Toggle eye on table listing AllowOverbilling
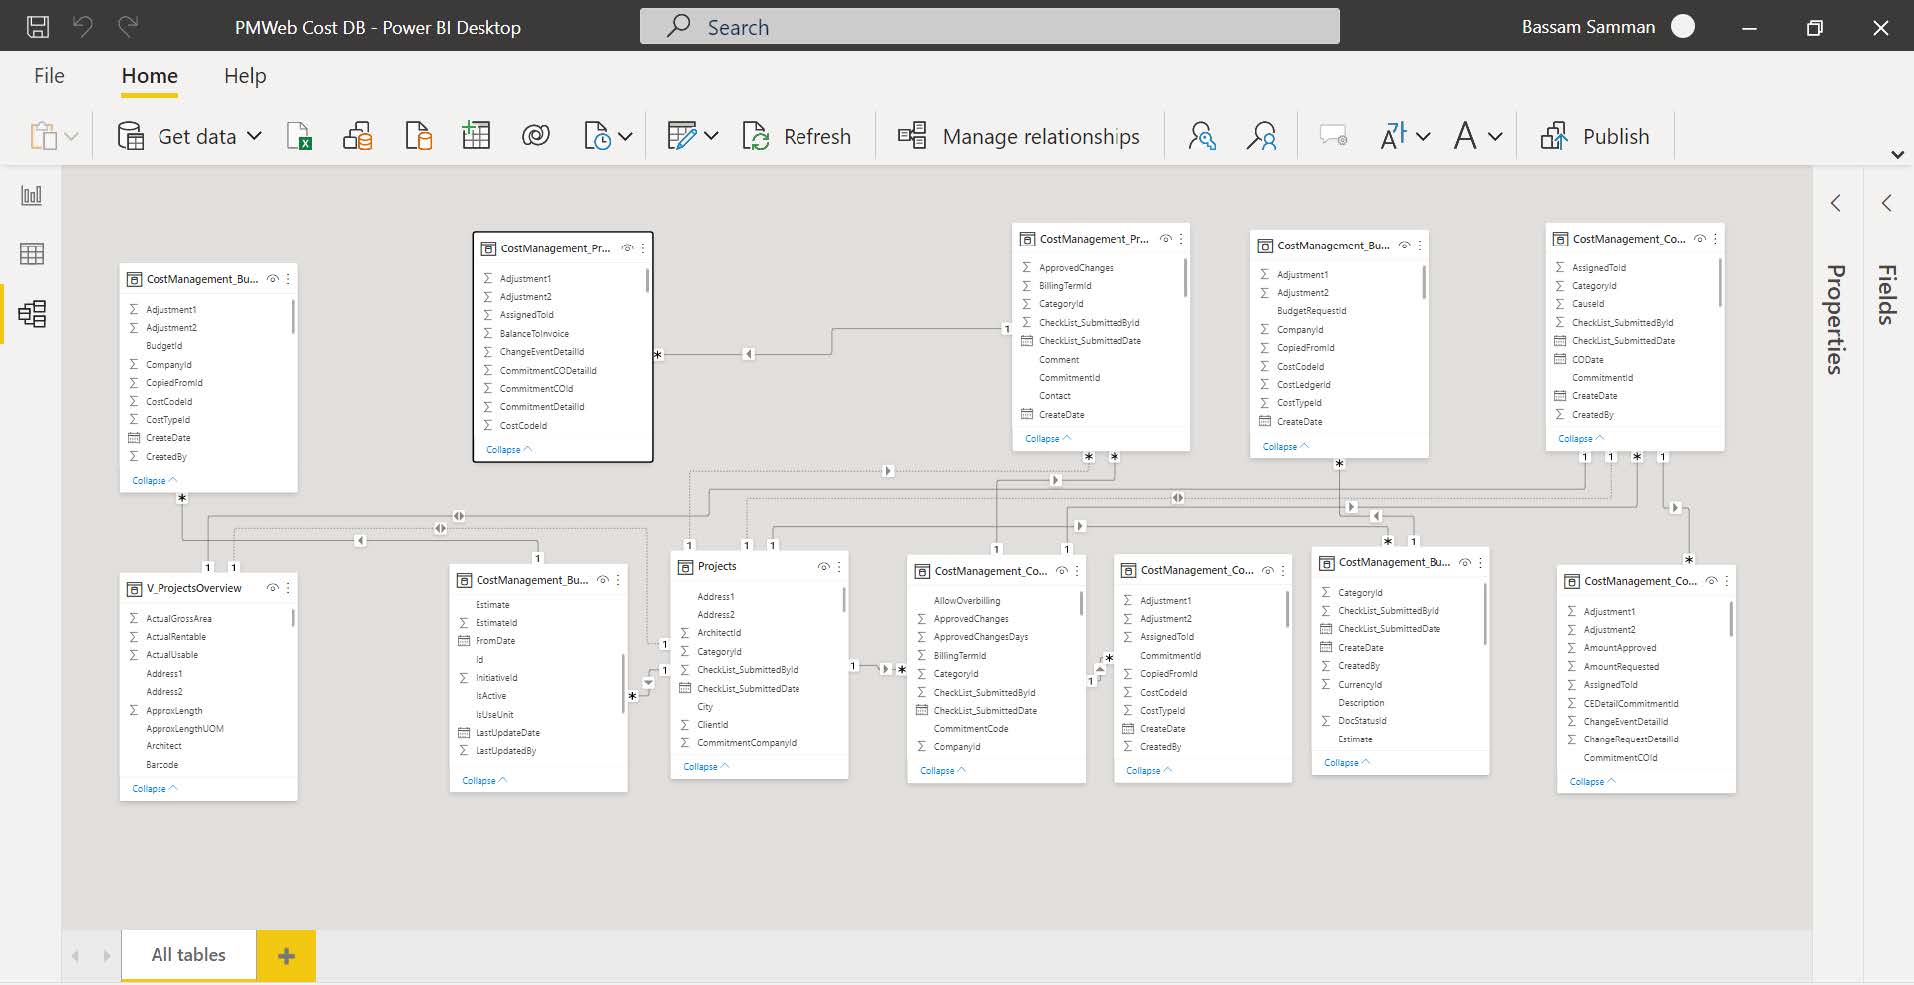Viewport: 1914px width, 985px height. [1062, 571]
